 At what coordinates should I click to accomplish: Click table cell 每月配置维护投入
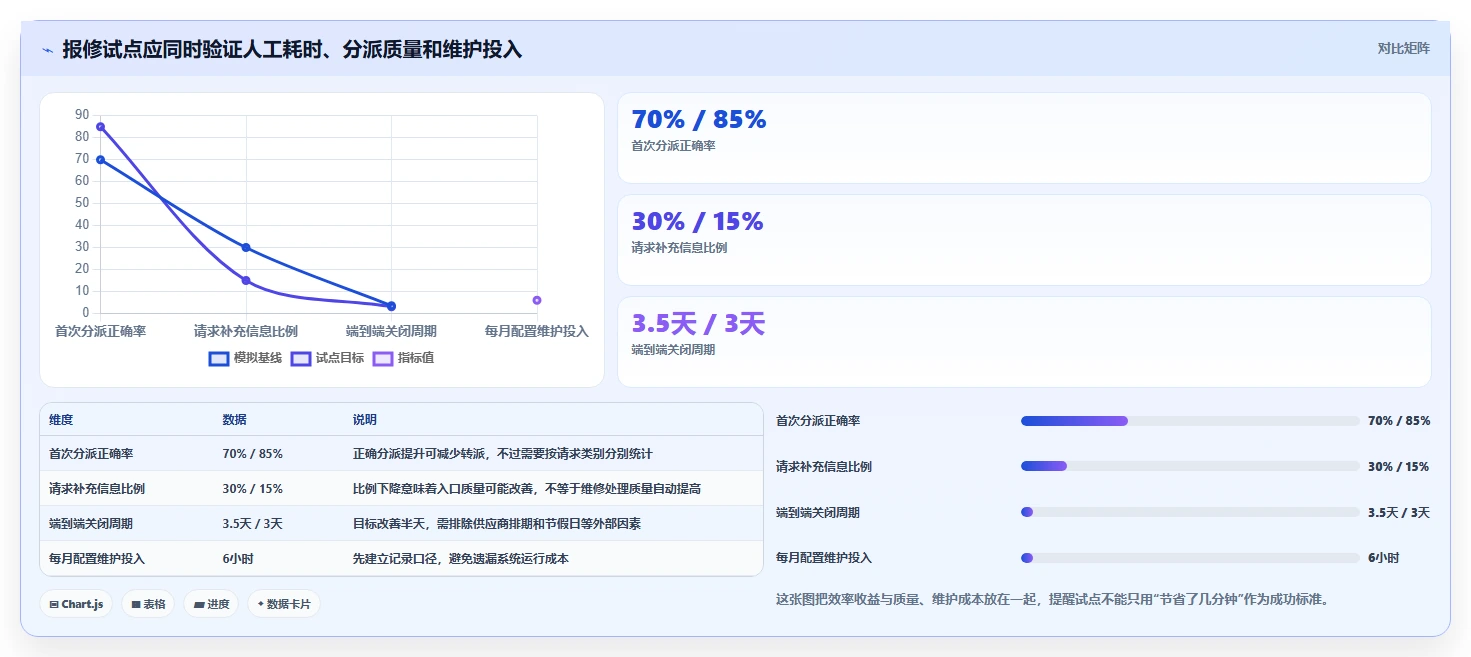(x=97, y=559)
